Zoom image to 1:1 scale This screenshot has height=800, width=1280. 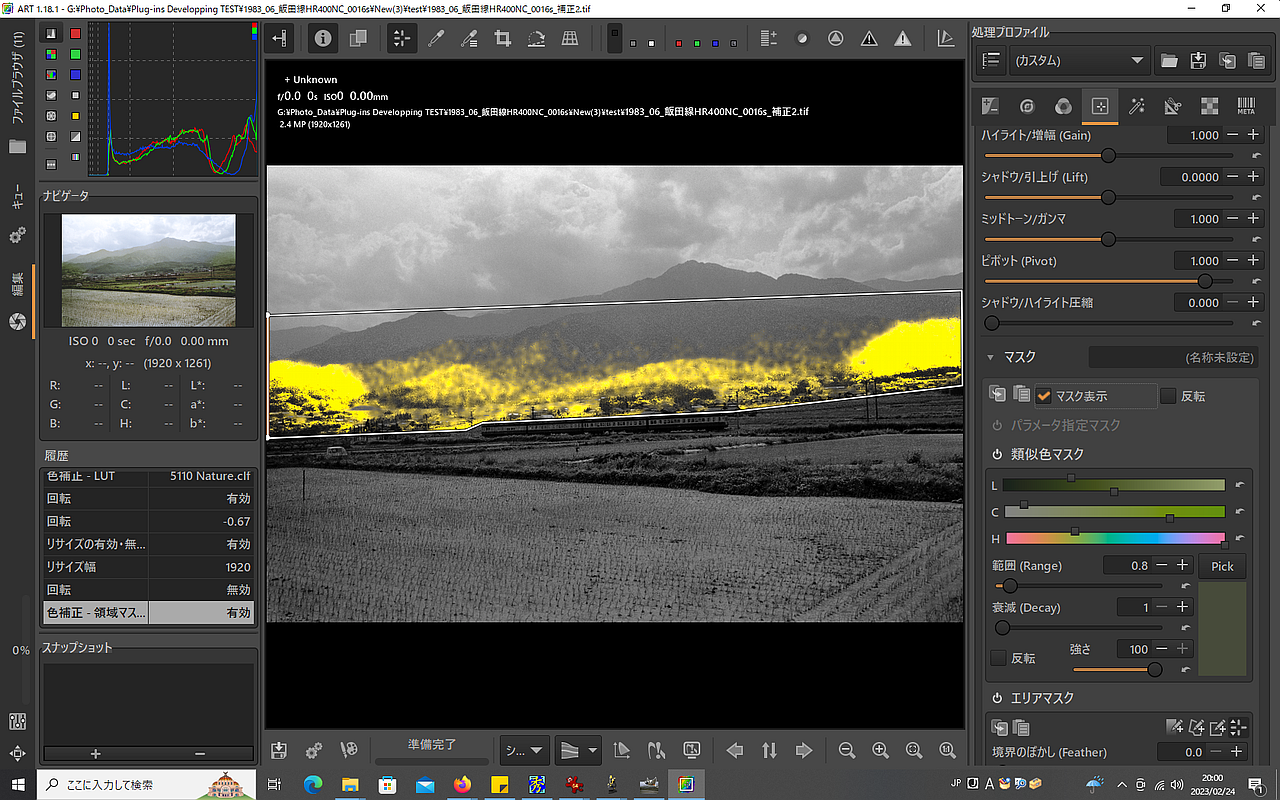point(947,750)
